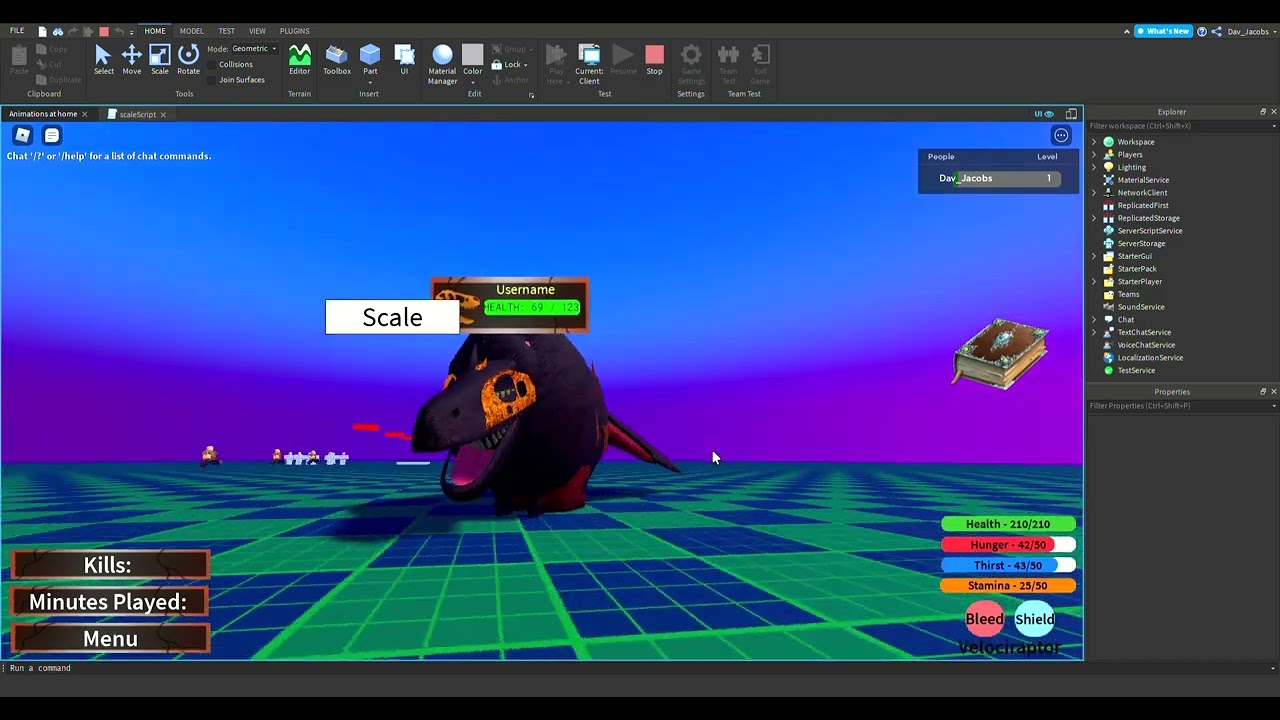
Task: Click the New file icon in quick access bar
Action: pyautogui.click(x=42, y=31)
